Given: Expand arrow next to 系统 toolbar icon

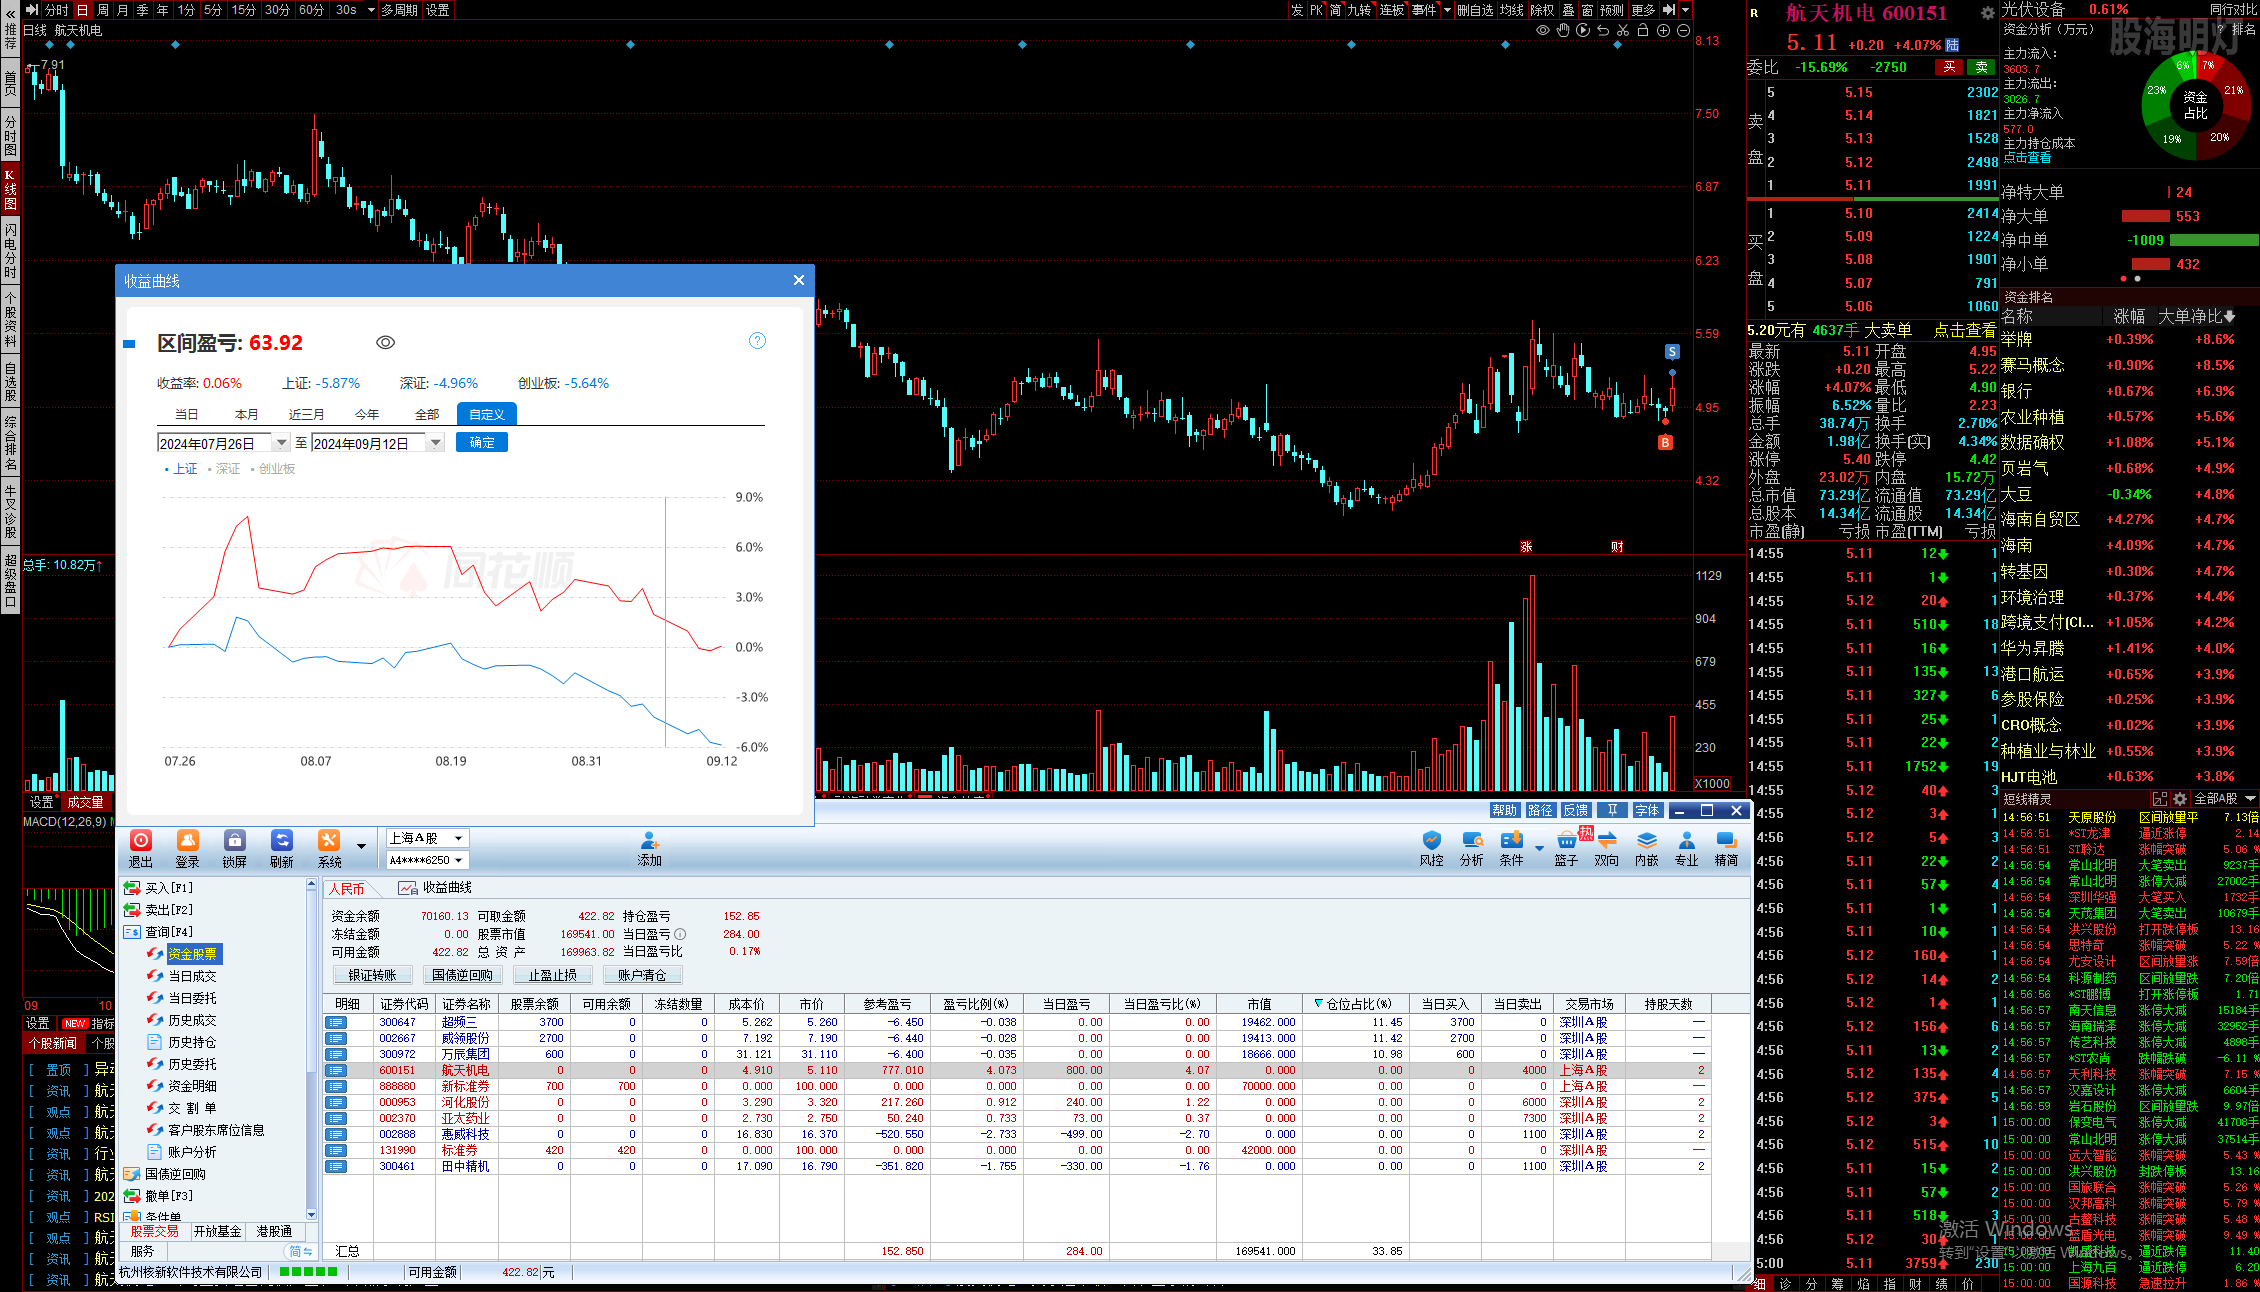Looking at the screenshot, I should click(361, 847).
